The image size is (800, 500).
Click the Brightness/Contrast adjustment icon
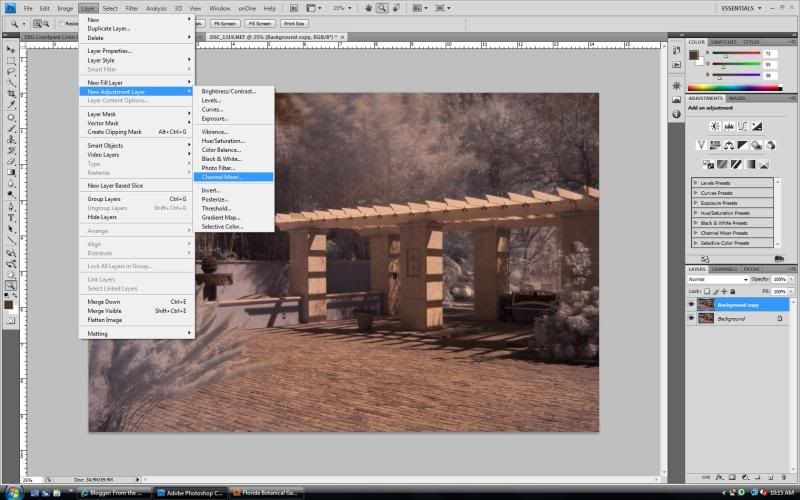(x=714, y=127)
